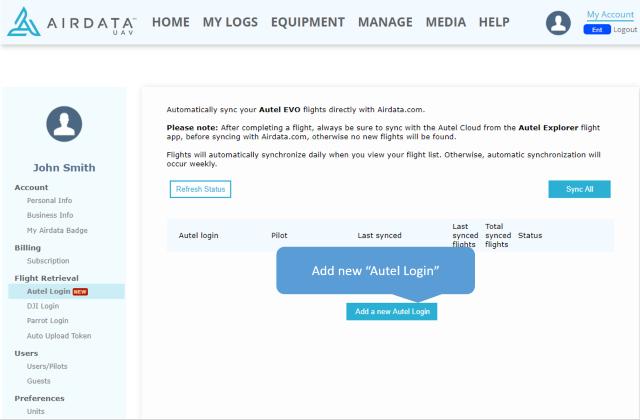Viewport: 640px width, 420px height.
Task: Click the John Smith name heading
Action: tap(64, 168)
